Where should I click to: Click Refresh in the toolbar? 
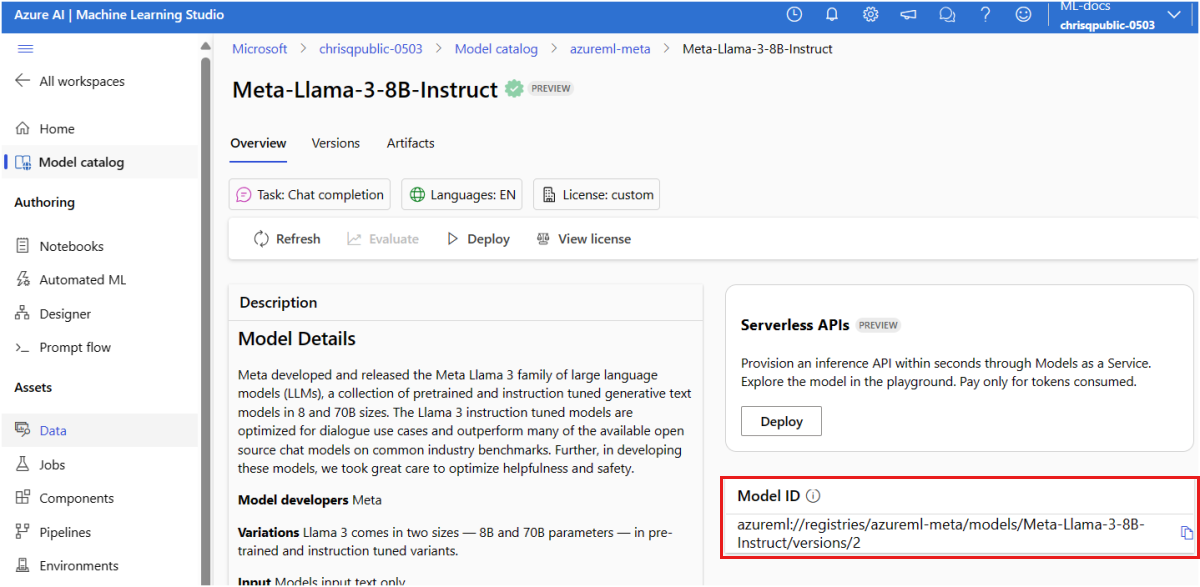(x=287, y=239)
